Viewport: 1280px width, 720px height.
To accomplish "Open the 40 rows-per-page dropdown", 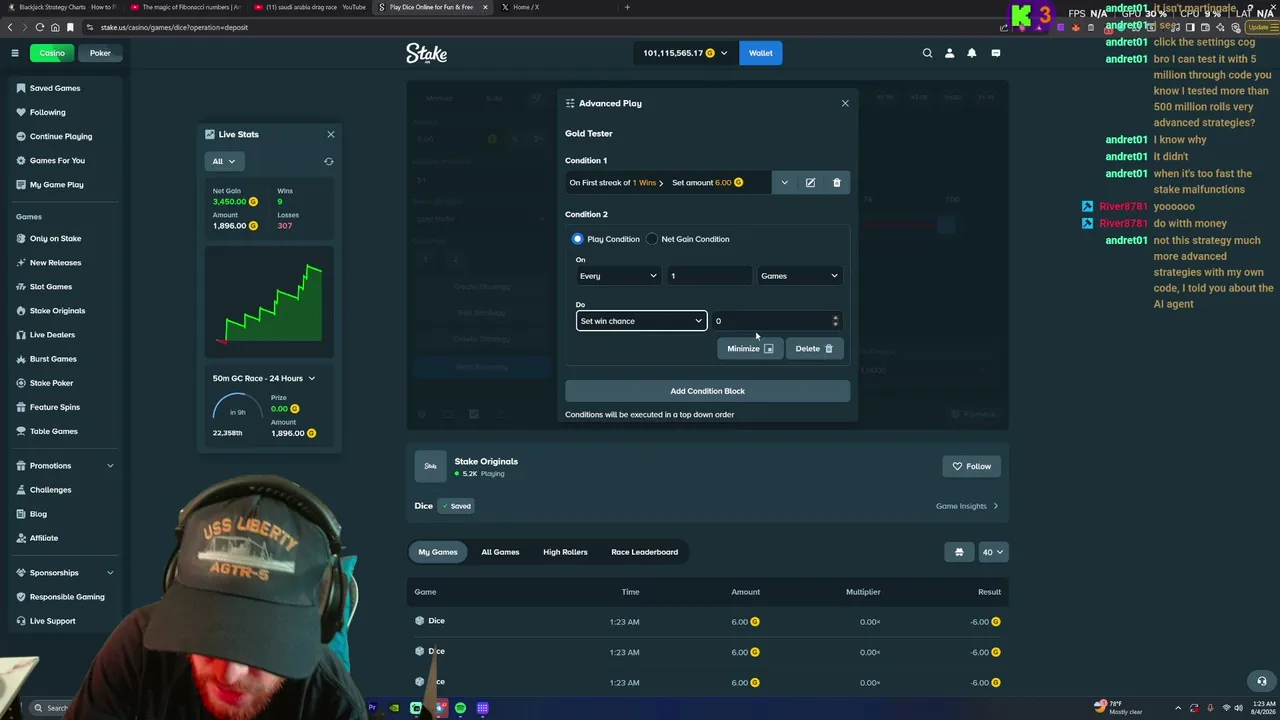I will coord(993,552).
